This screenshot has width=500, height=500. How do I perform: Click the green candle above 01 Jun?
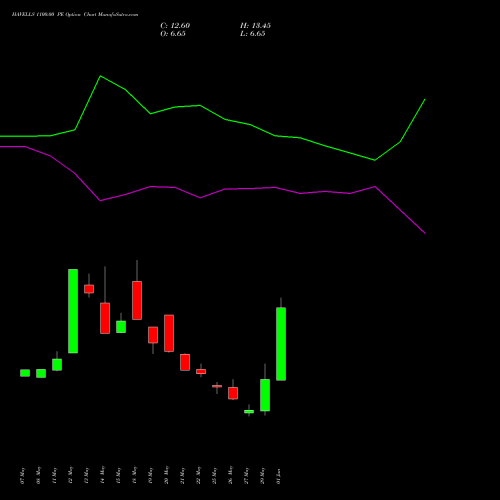pos(281,344)
